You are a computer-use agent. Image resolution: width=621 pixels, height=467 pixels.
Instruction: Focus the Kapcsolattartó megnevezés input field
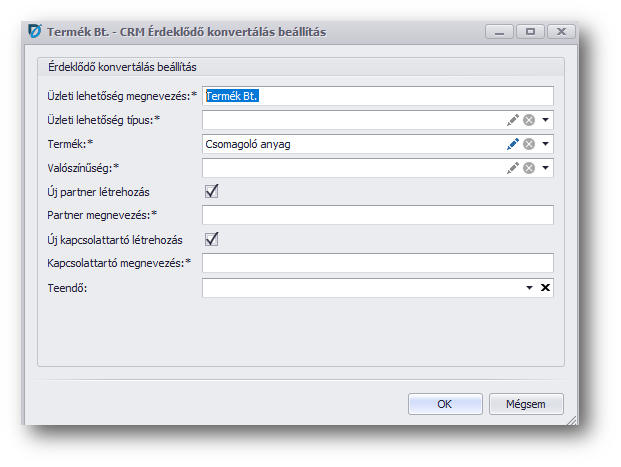point(377,263)
